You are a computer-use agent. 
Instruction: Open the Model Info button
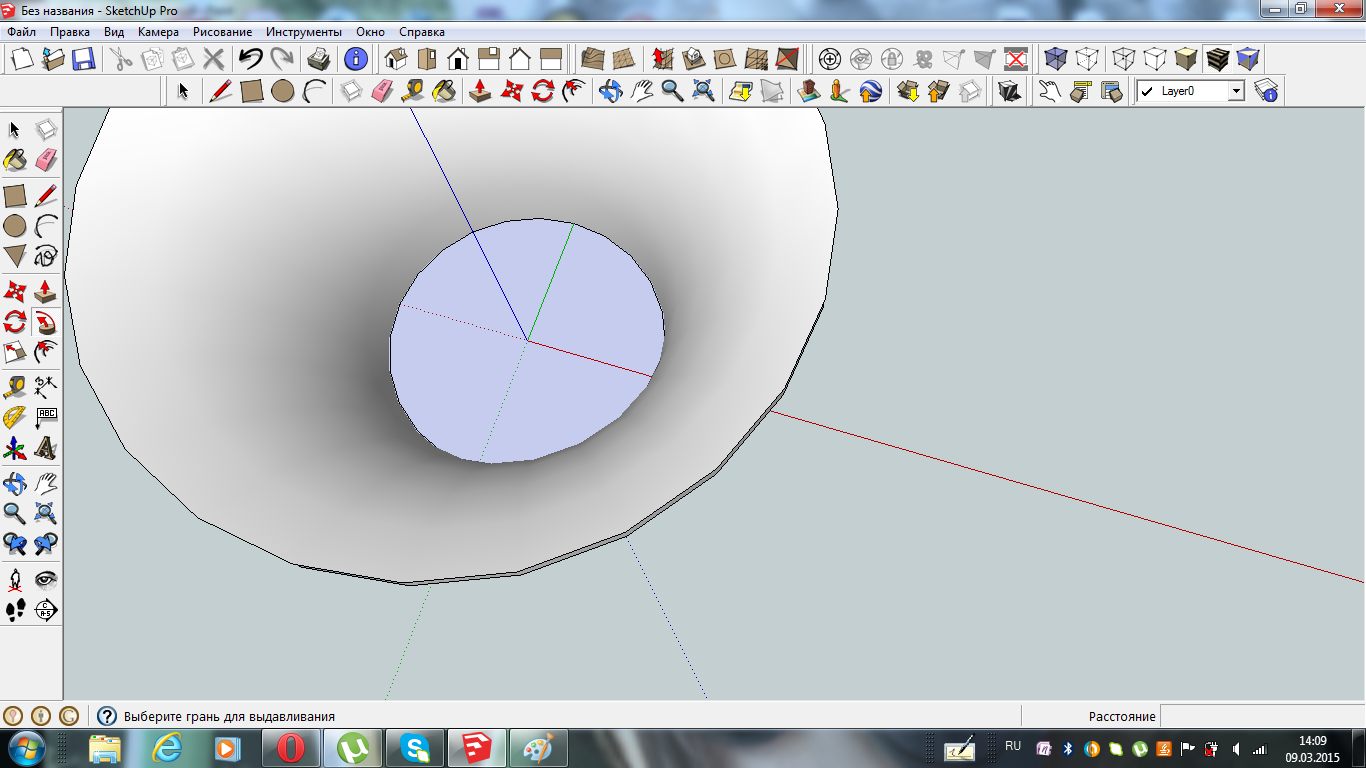click(356, 59)
